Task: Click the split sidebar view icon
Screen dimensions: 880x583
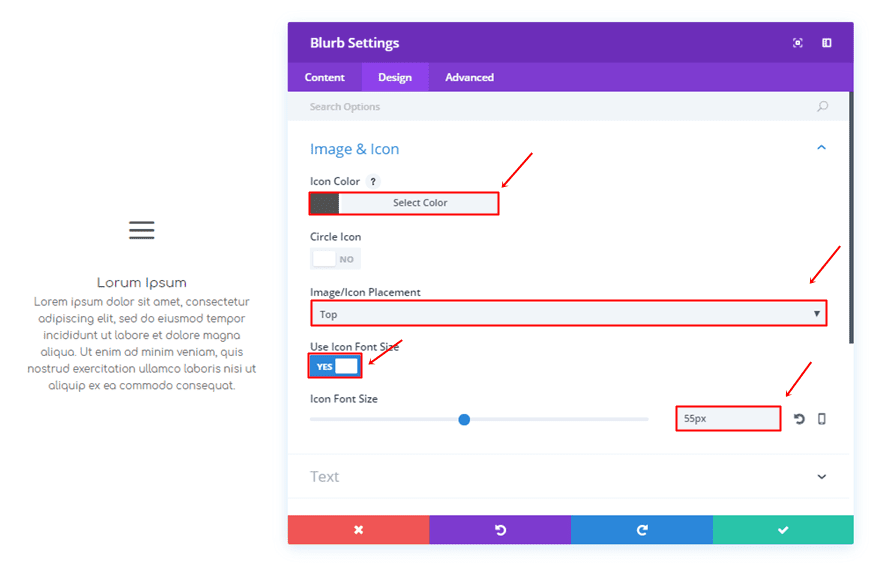Action: tap(827, 43)
